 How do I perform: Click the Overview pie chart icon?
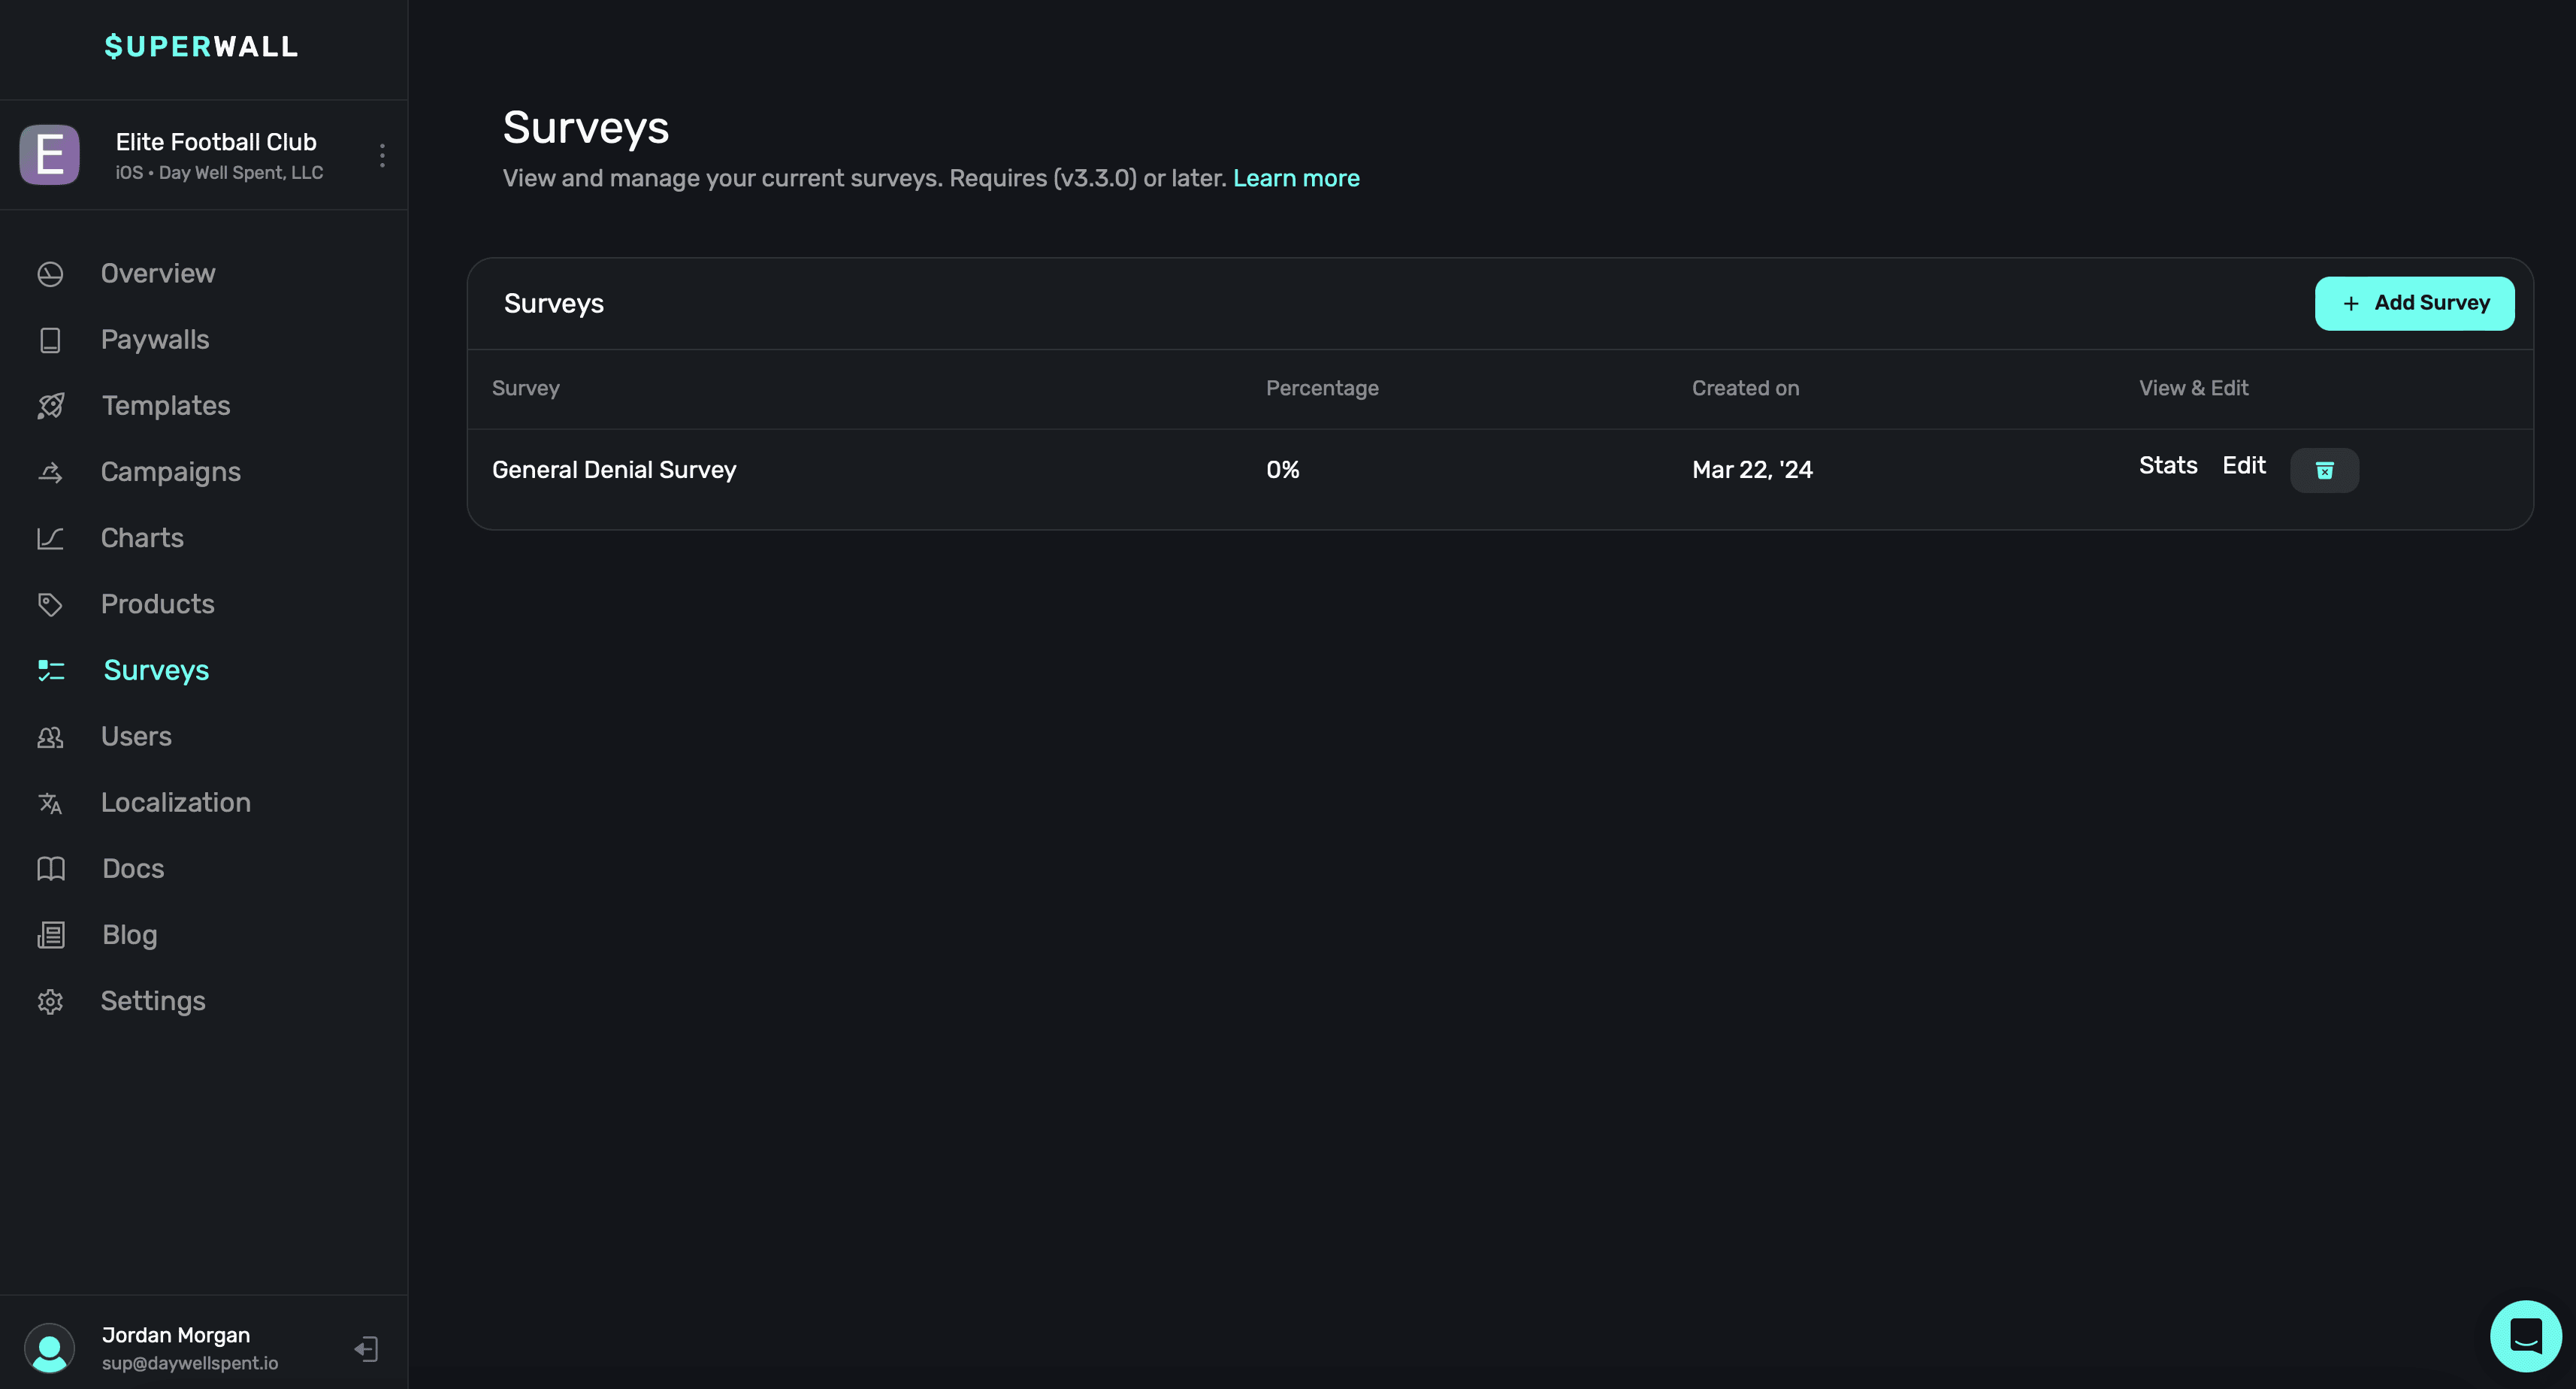[50, 274]
